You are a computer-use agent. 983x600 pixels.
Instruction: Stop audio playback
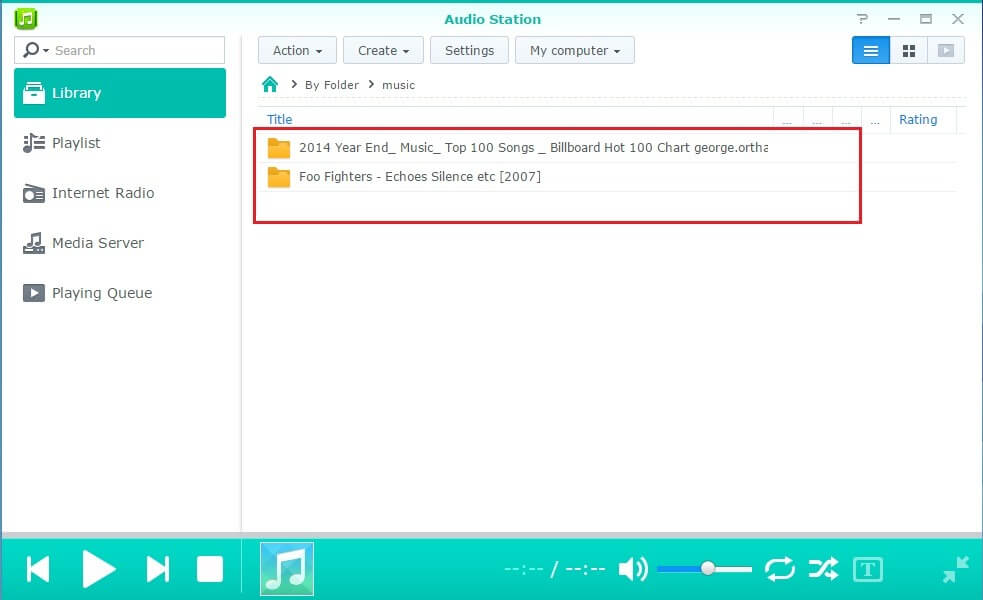click(210, 569)
